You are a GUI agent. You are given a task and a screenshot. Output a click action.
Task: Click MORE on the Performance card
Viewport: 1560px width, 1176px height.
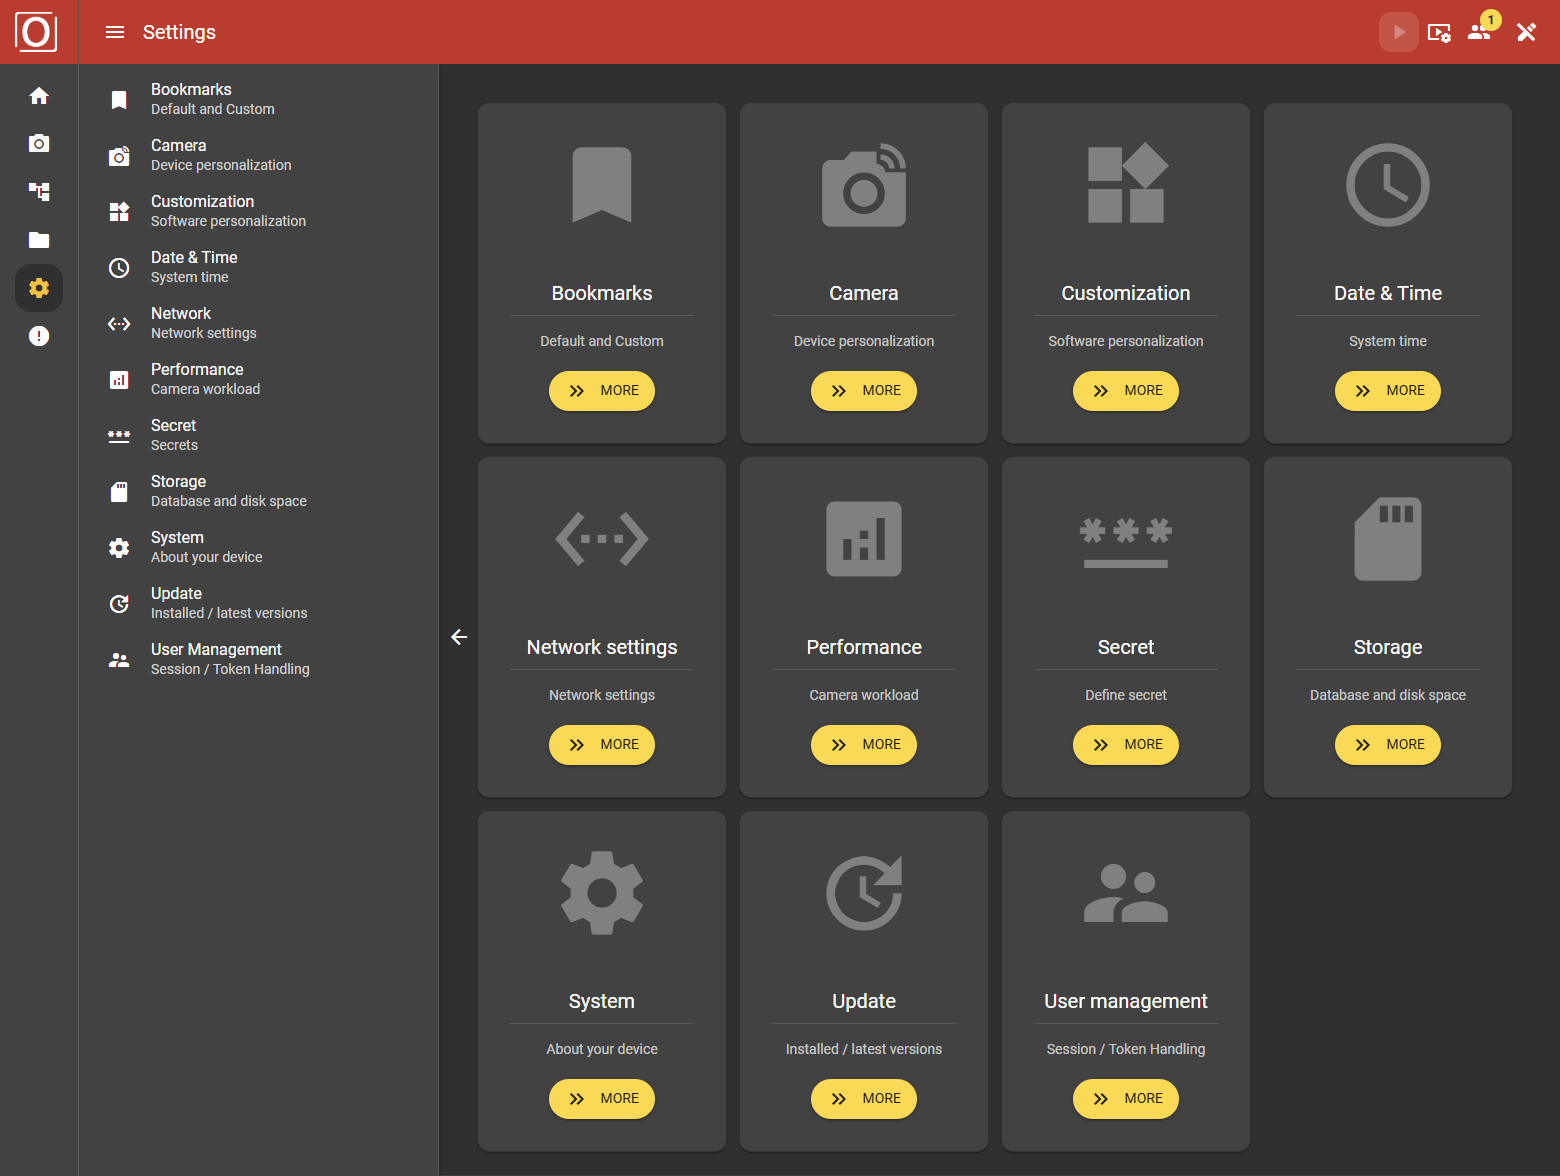(863, 744)
